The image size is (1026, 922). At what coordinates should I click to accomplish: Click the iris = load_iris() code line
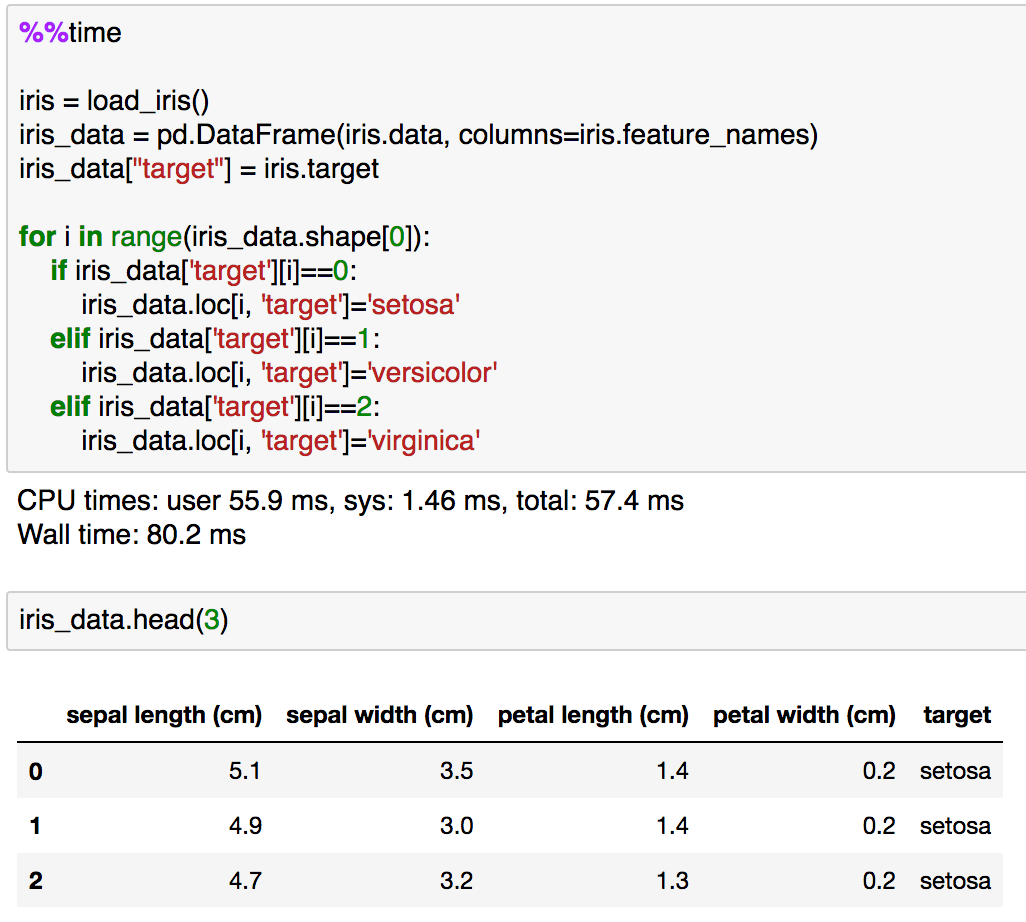114,101
